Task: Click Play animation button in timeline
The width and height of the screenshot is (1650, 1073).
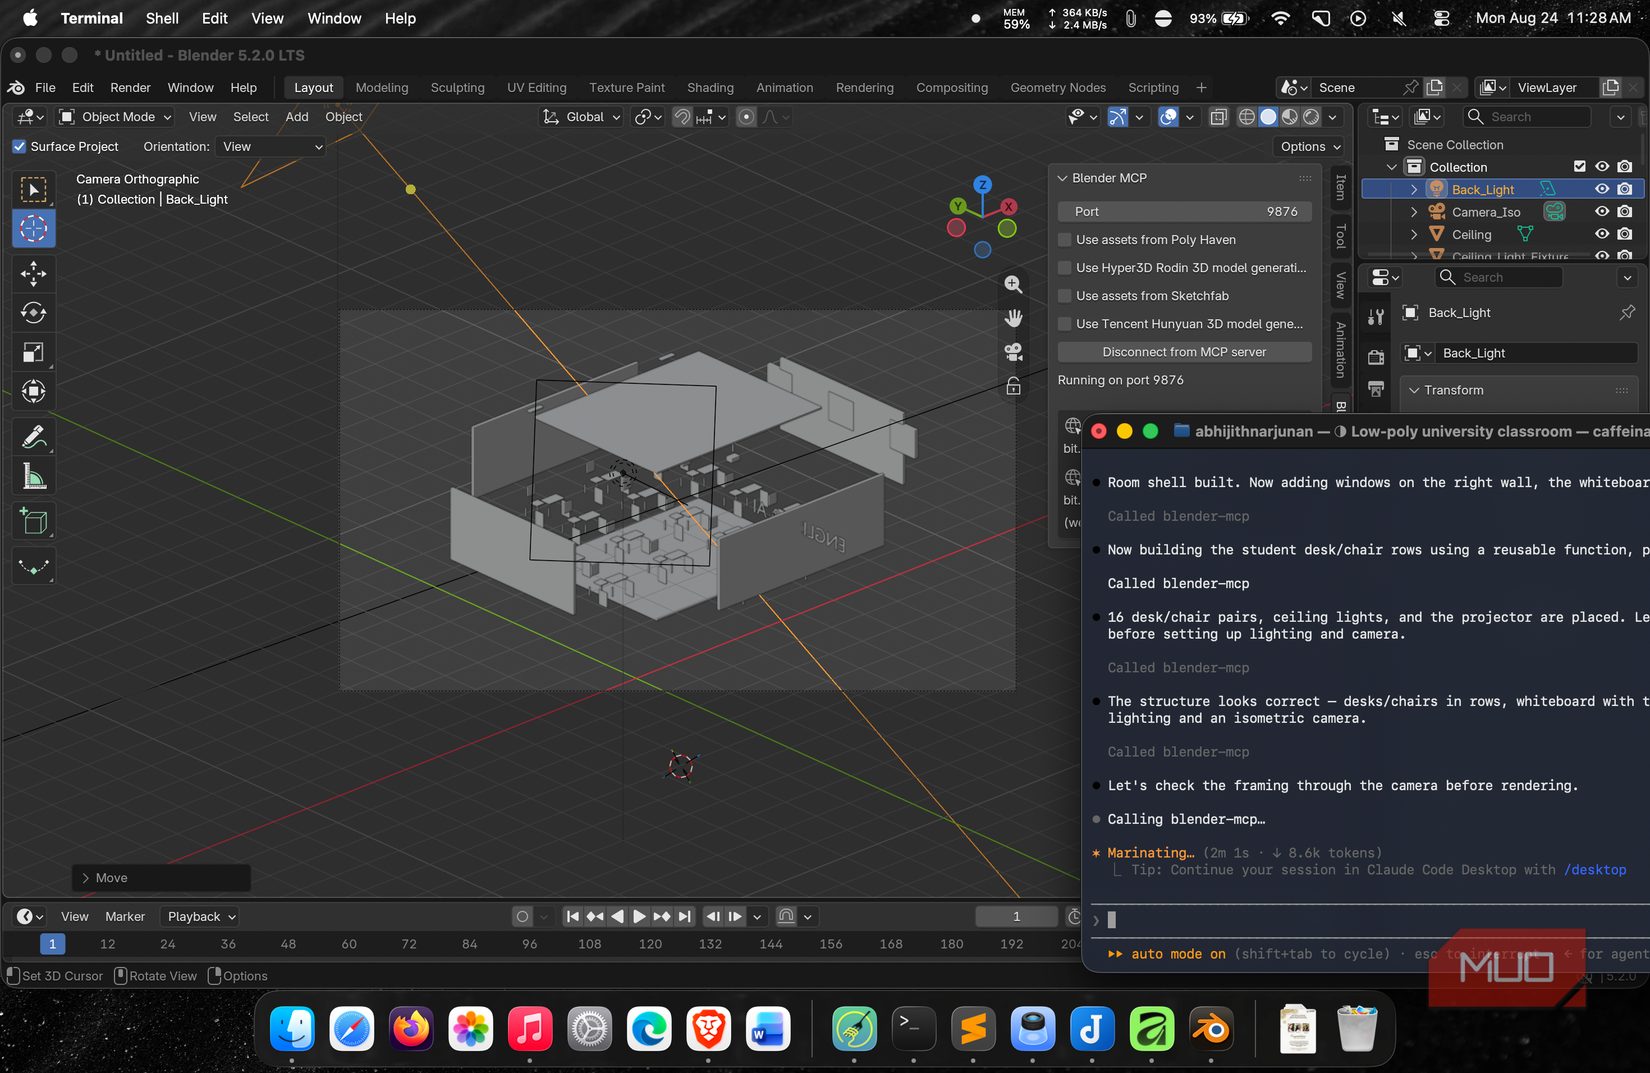Action: click(x=639, y=917)
